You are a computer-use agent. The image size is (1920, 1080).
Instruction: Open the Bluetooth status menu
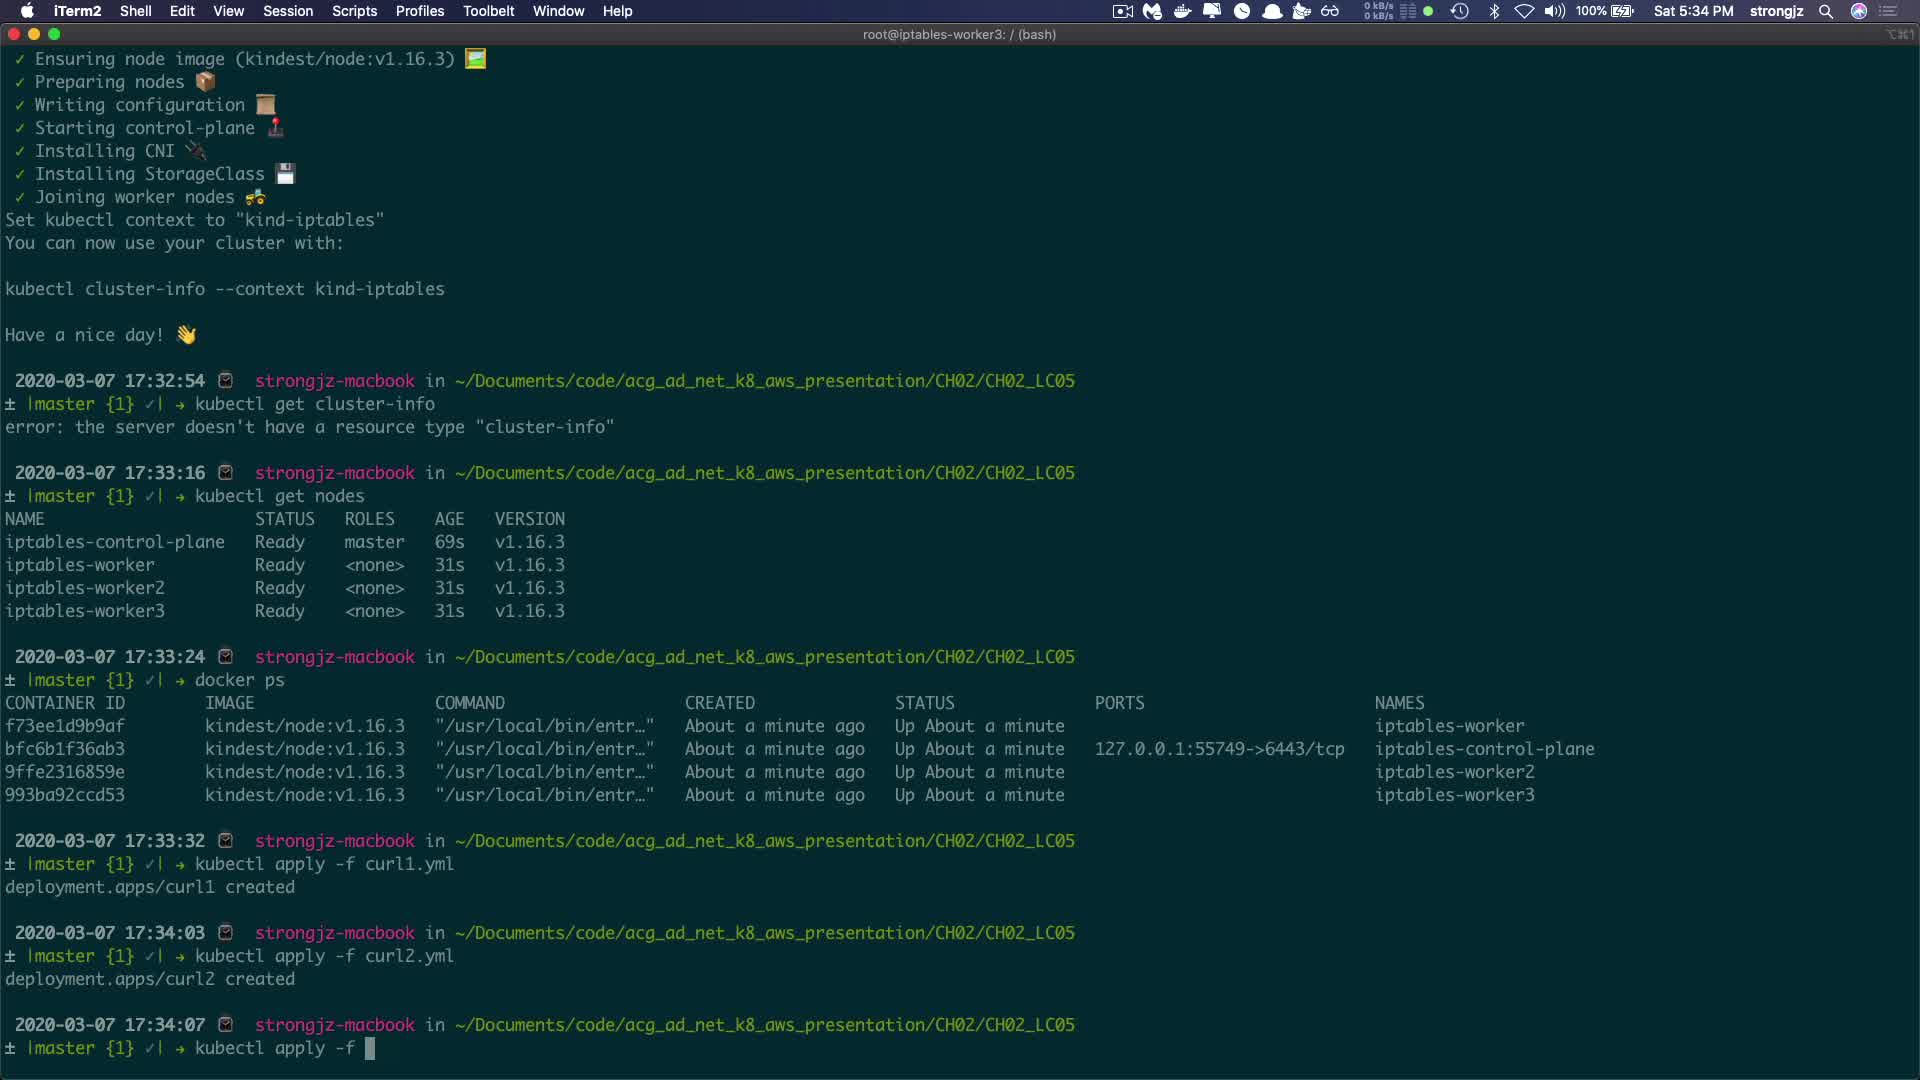(x=1494, y=11)
